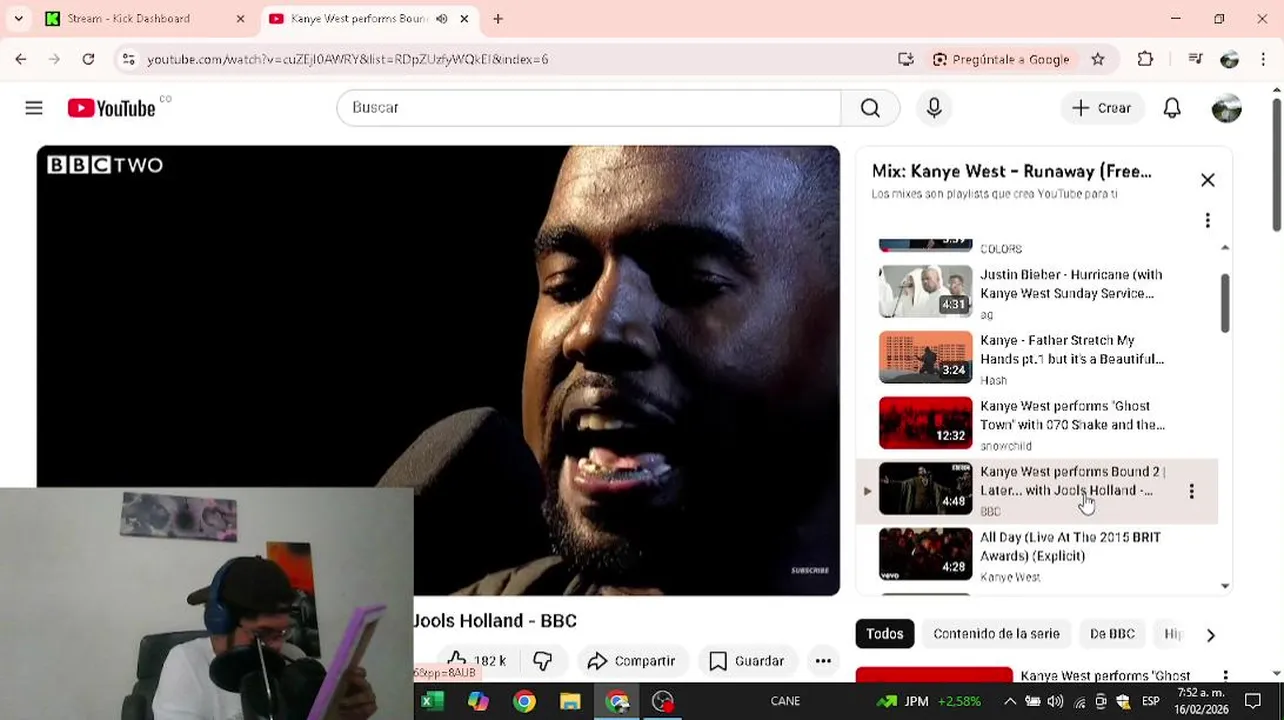Screen dimensions: 1284x720
Task: Open the JPM stock widget
Action: [928, 701]
